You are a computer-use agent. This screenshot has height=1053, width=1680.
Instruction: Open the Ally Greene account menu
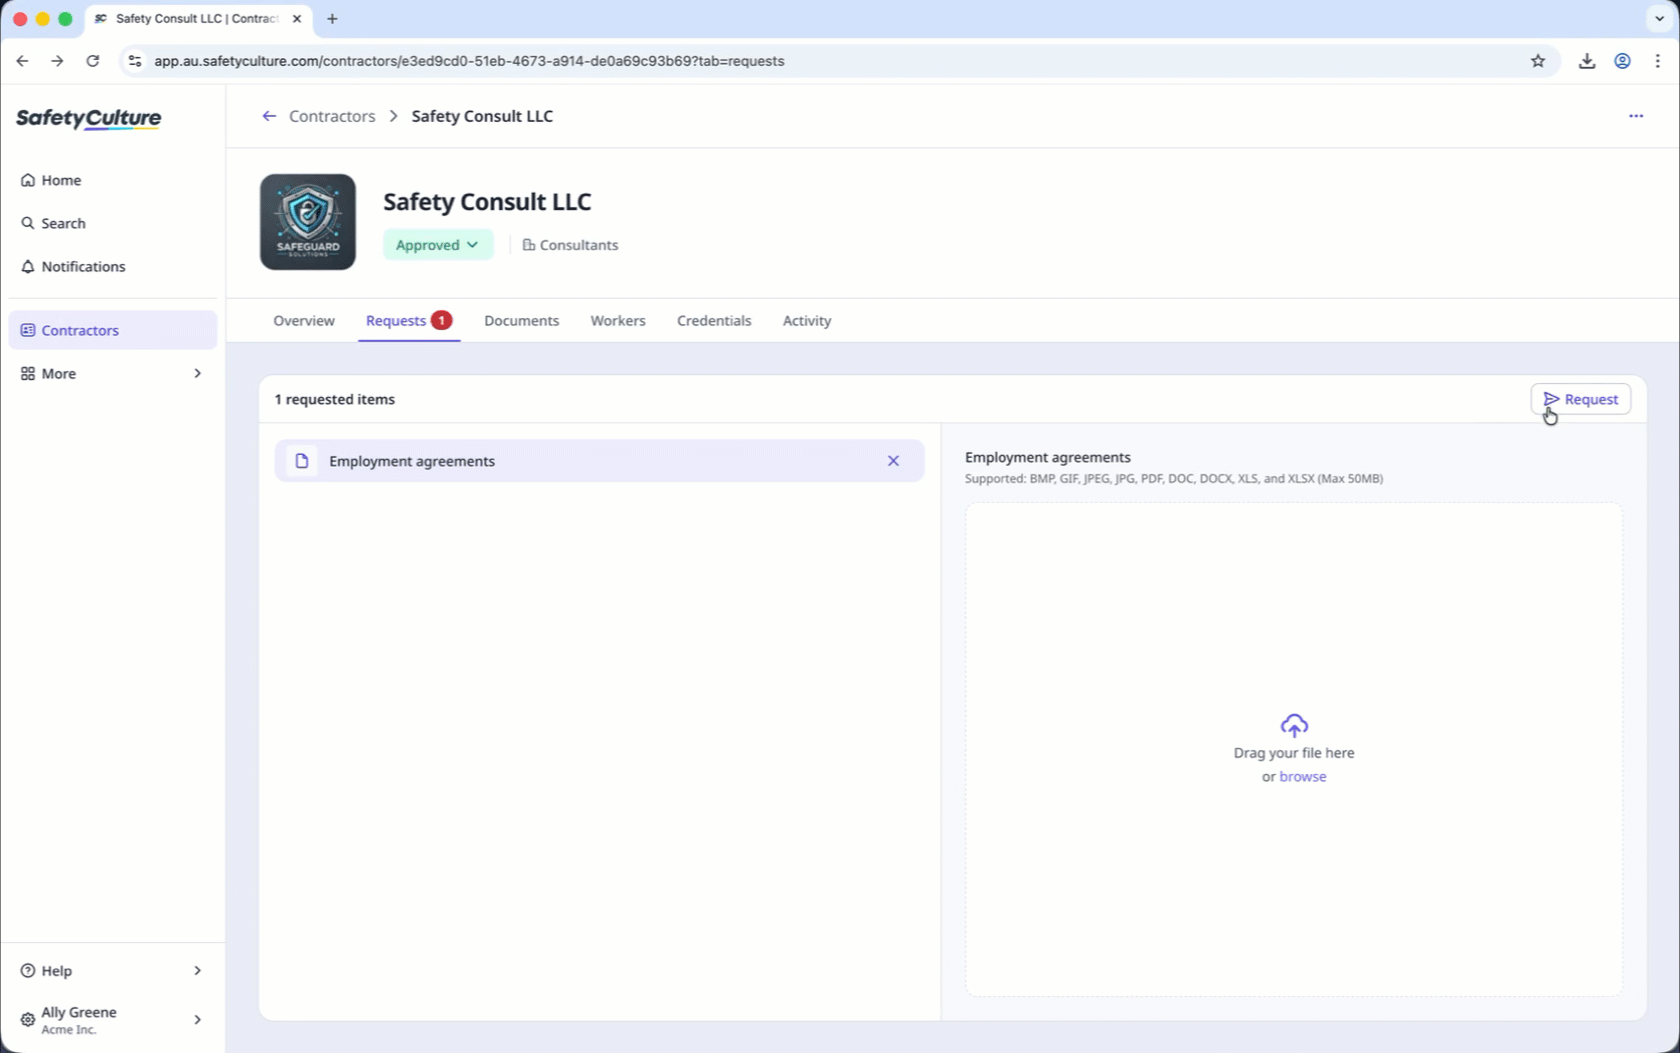coord(112,1020)
